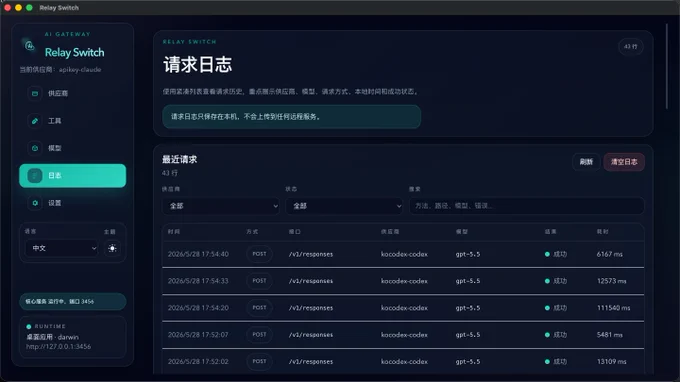Open the 工具 menu item

pos(72,121)
